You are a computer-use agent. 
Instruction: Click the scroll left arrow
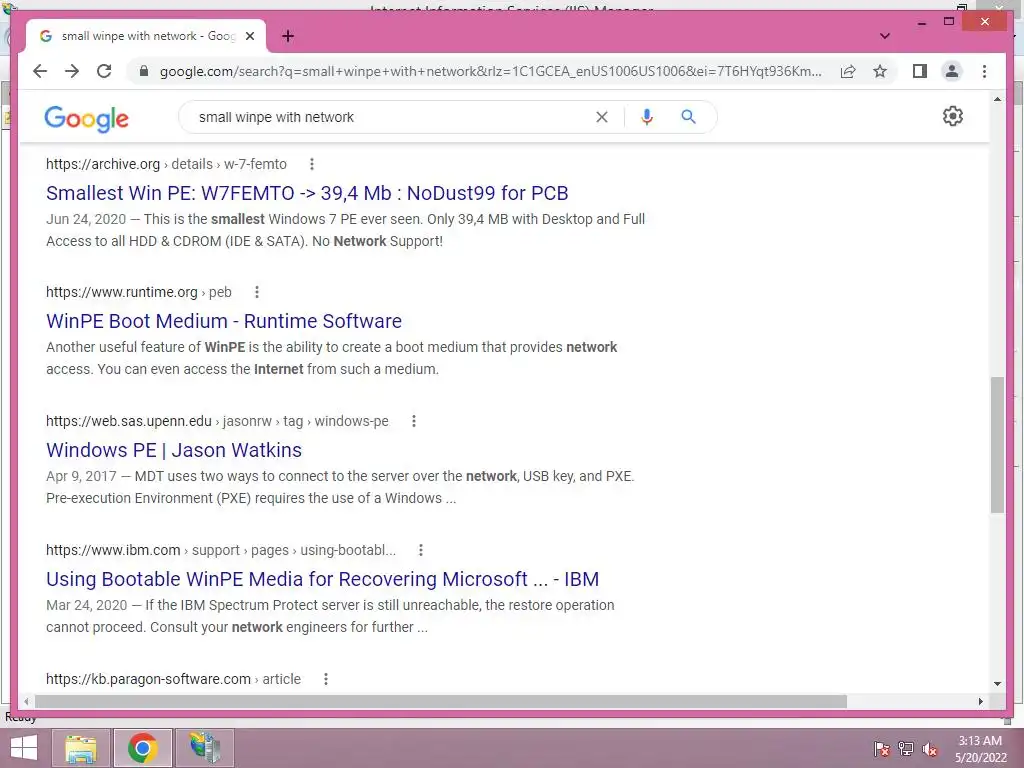26,701
